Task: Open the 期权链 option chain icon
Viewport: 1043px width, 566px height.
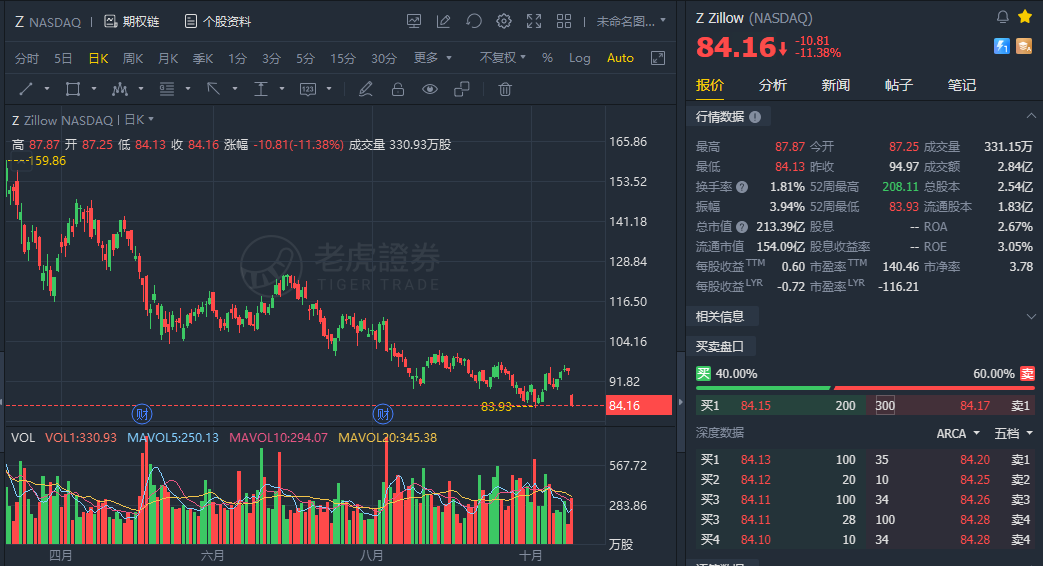Action: (110, 22)
